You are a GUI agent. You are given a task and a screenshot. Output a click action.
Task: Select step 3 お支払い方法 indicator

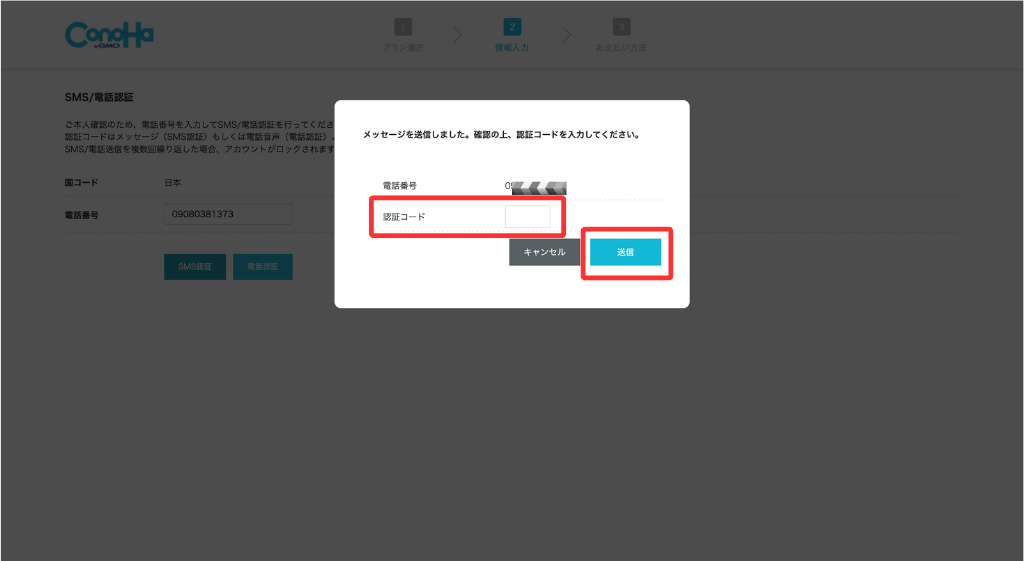[x=621, y=35]
